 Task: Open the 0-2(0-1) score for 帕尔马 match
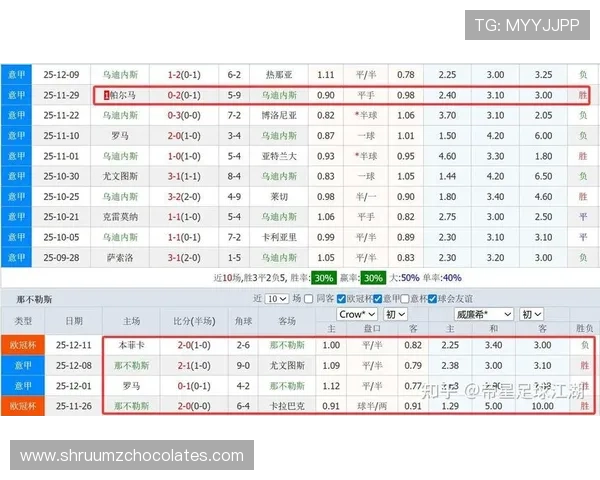184,95
